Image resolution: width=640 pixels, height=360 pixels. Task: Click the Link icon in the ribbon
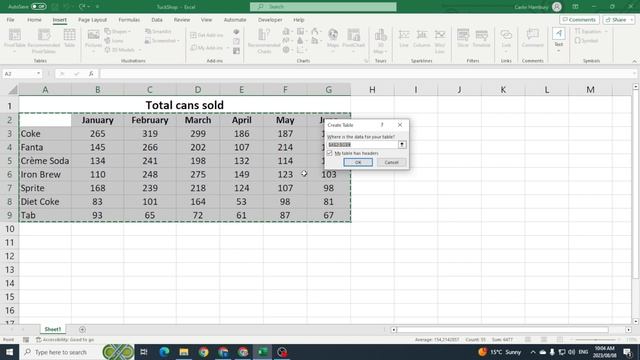pos(506,39)
